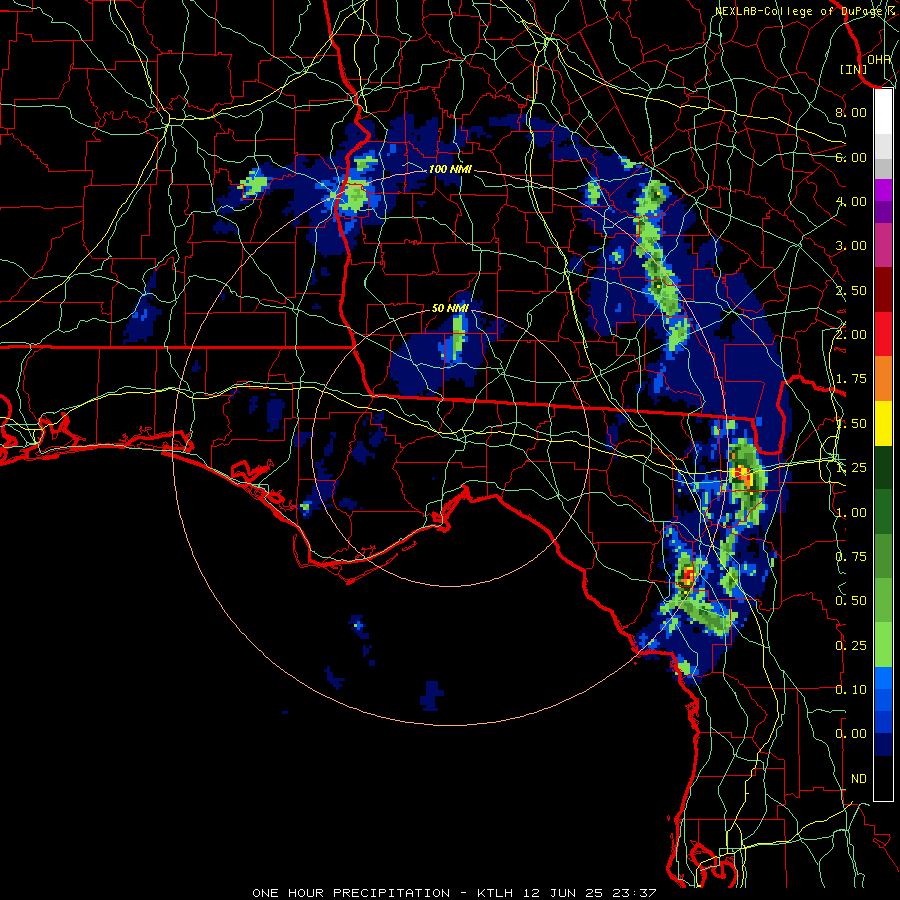Click the 0.25 legend value
This screenshot has height=900, width=900.
pyautogui.click(x=851, y=646)
